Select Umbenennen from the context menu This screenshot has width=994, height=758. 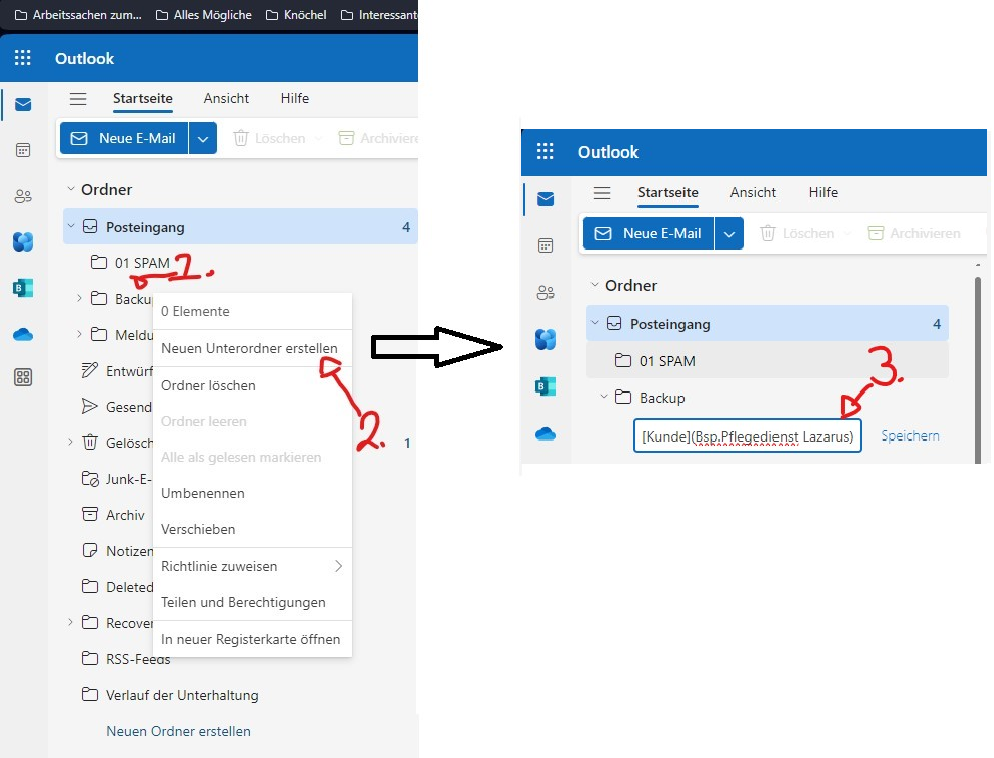203,493
